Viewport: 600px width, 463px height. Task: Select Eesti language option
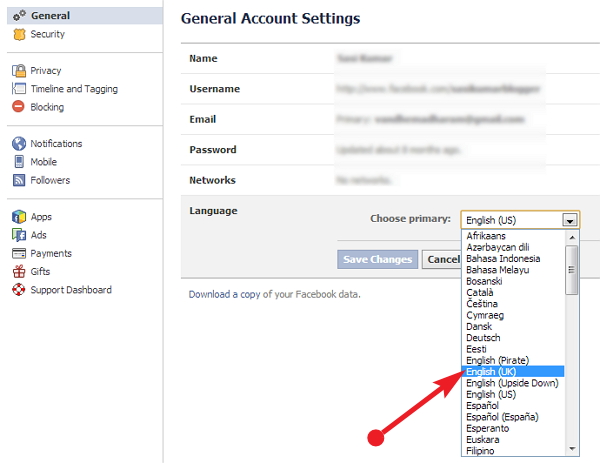(x=513, y=349)
